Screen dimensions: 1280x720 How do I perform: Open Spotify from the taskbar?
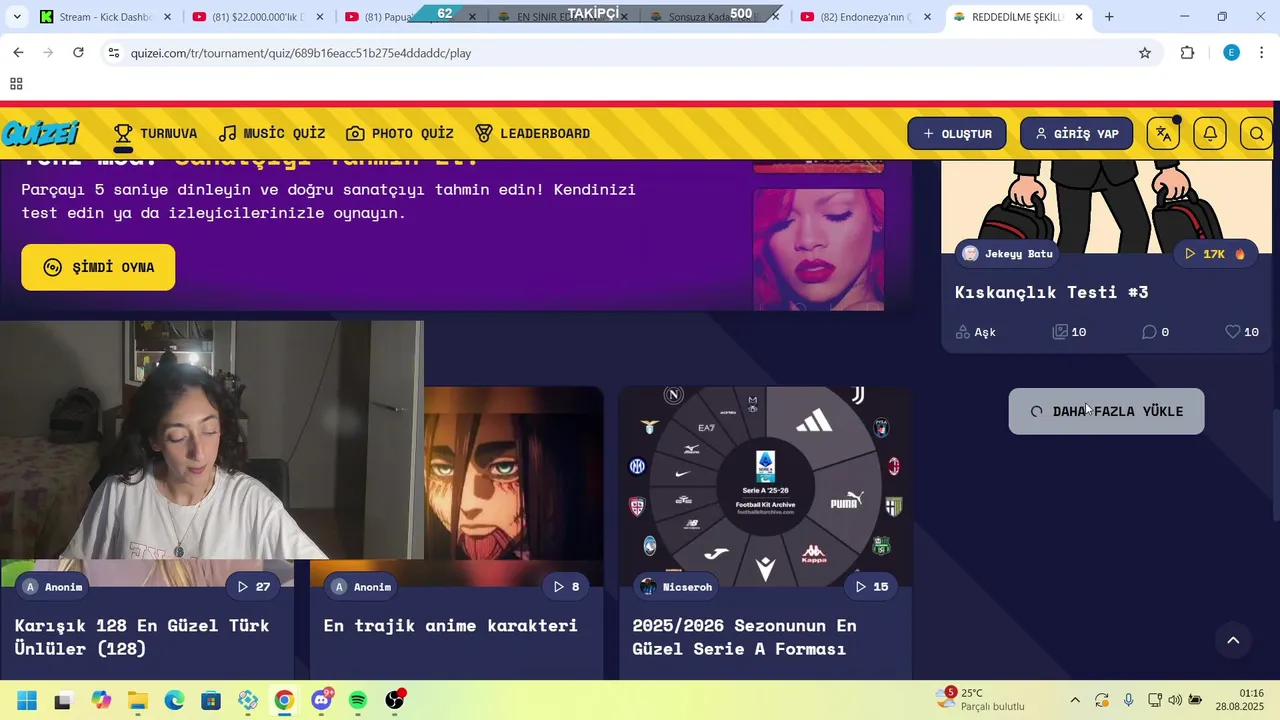[358, 700]
